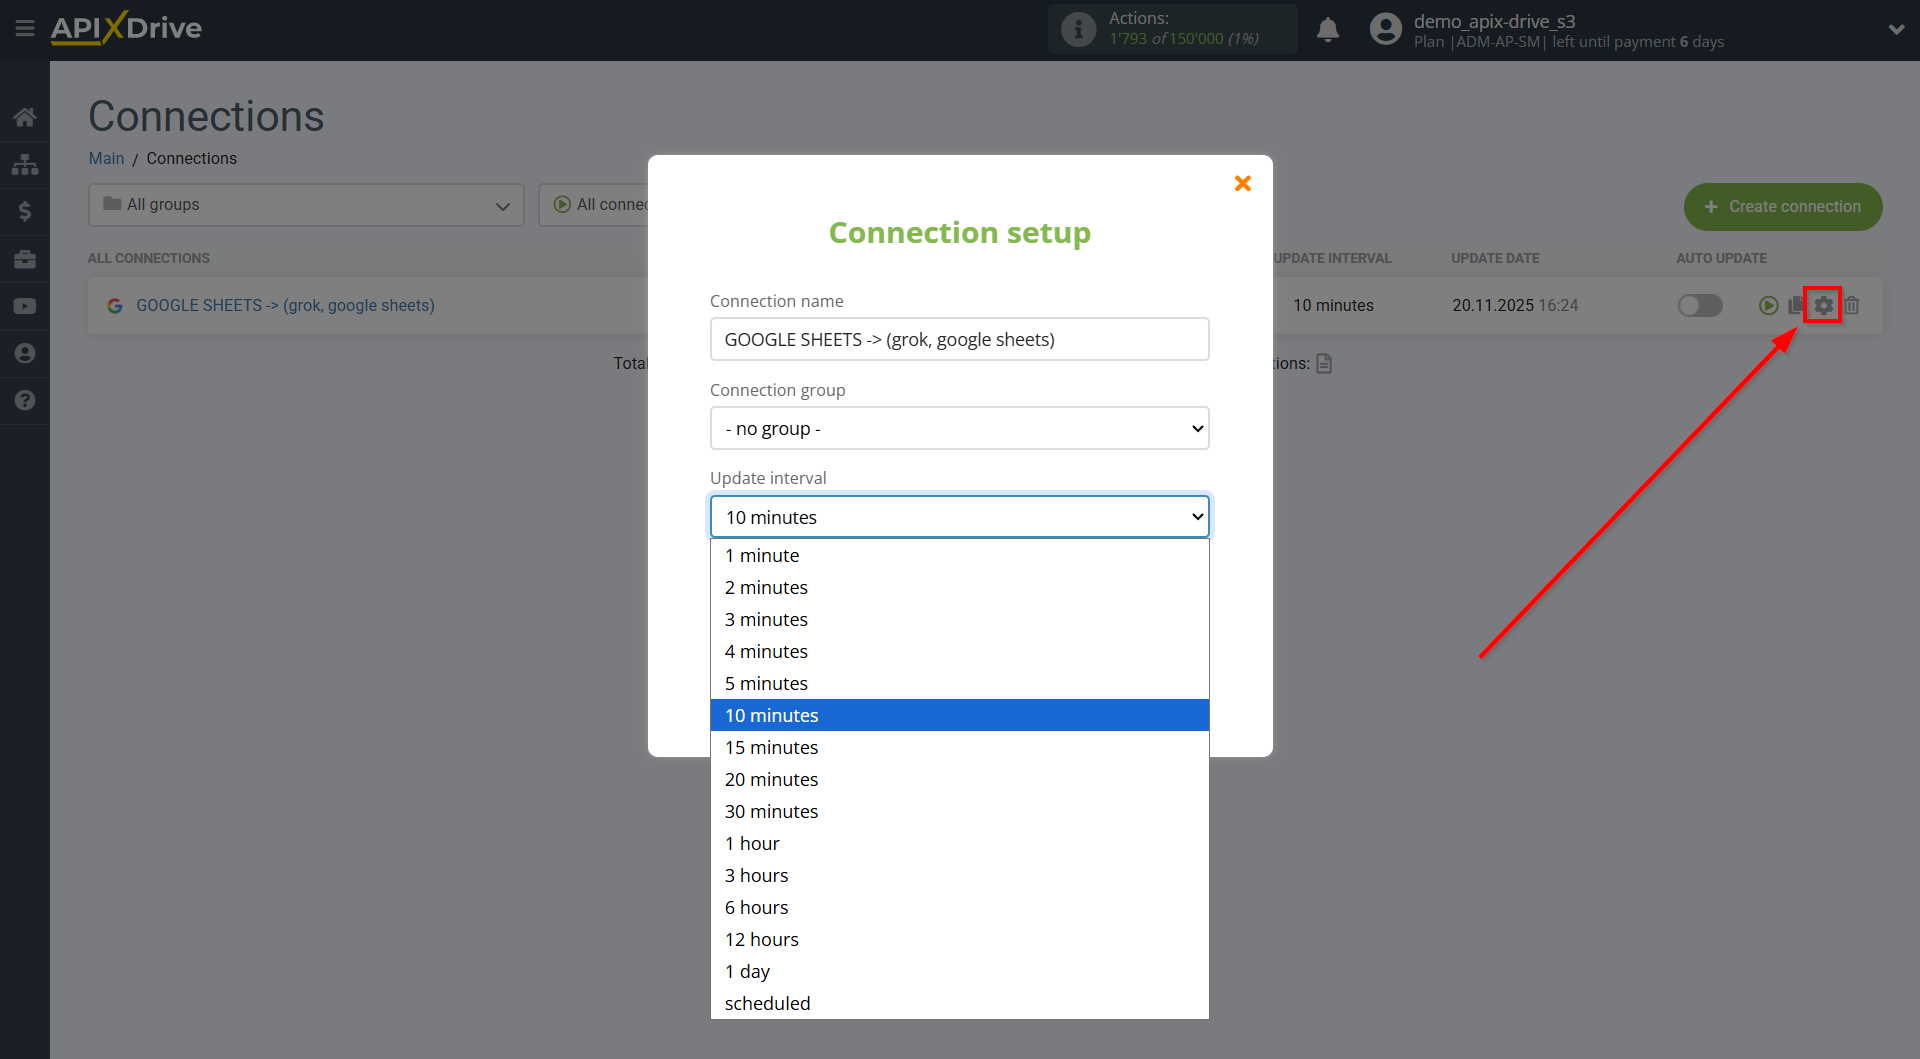This screenshot has height=1059, width=1920.
Task: Close the Connection setup dialog
Action: click(1241, 183)
